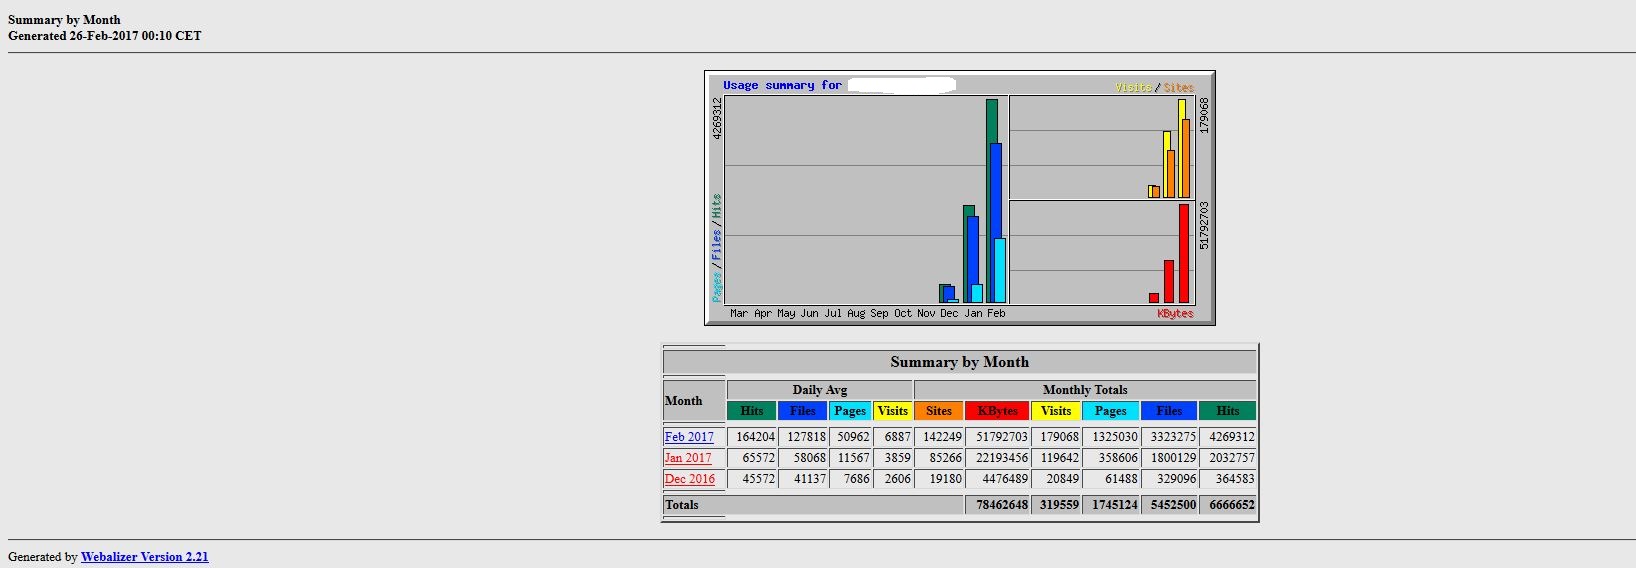Select the KBytes value 4476489
Screen dimensions: 1636x568
pyautogui.click(x=1005, y=479)
